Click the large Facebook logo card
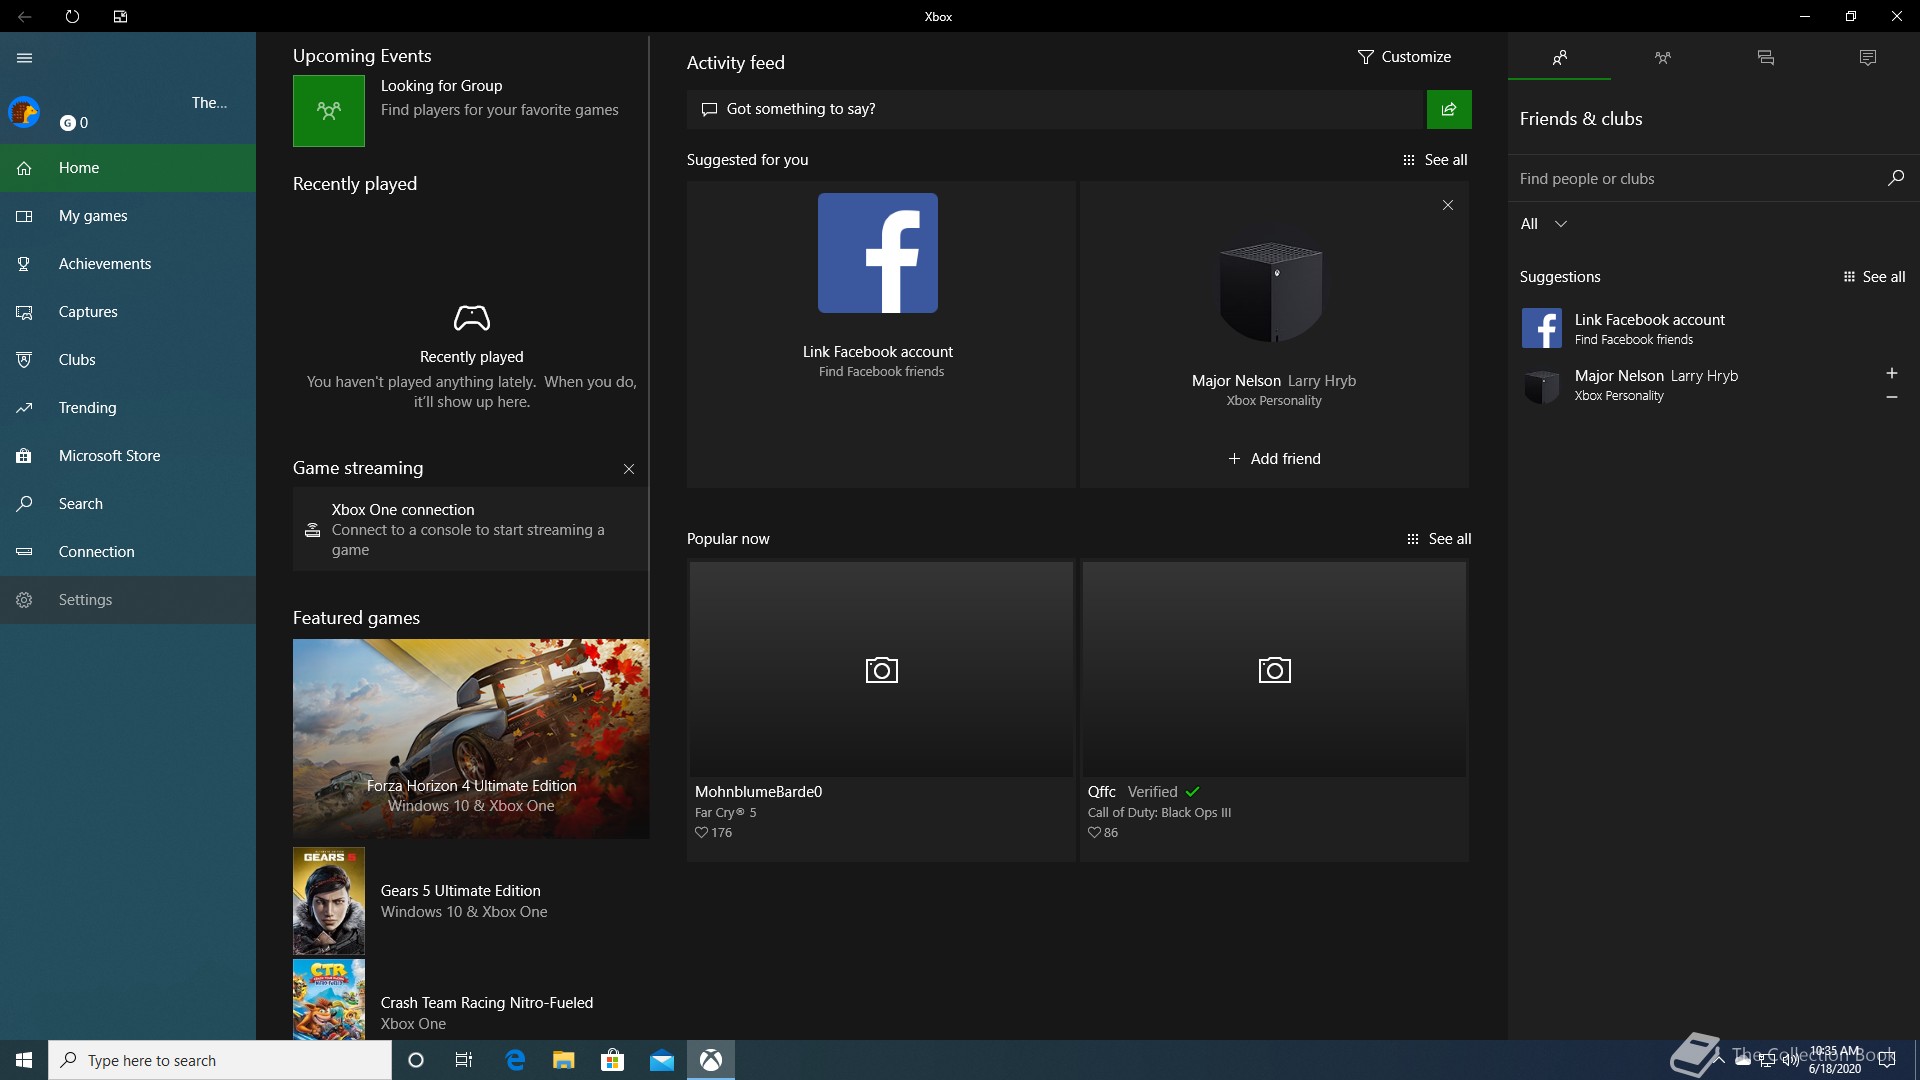The height and width of the screenshot is (1080, 1920). coord(878,253)
